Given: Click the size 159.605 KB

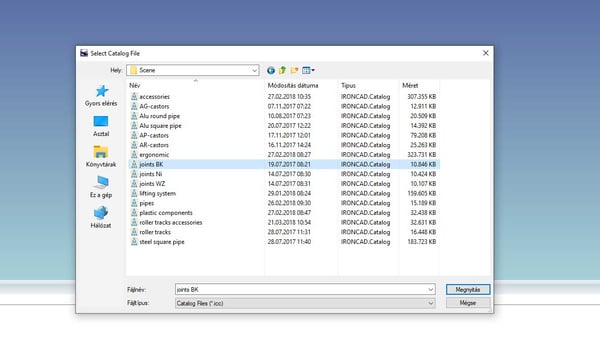Looking at the screenshot, I should pyautogui.click(x=422, y=193).
